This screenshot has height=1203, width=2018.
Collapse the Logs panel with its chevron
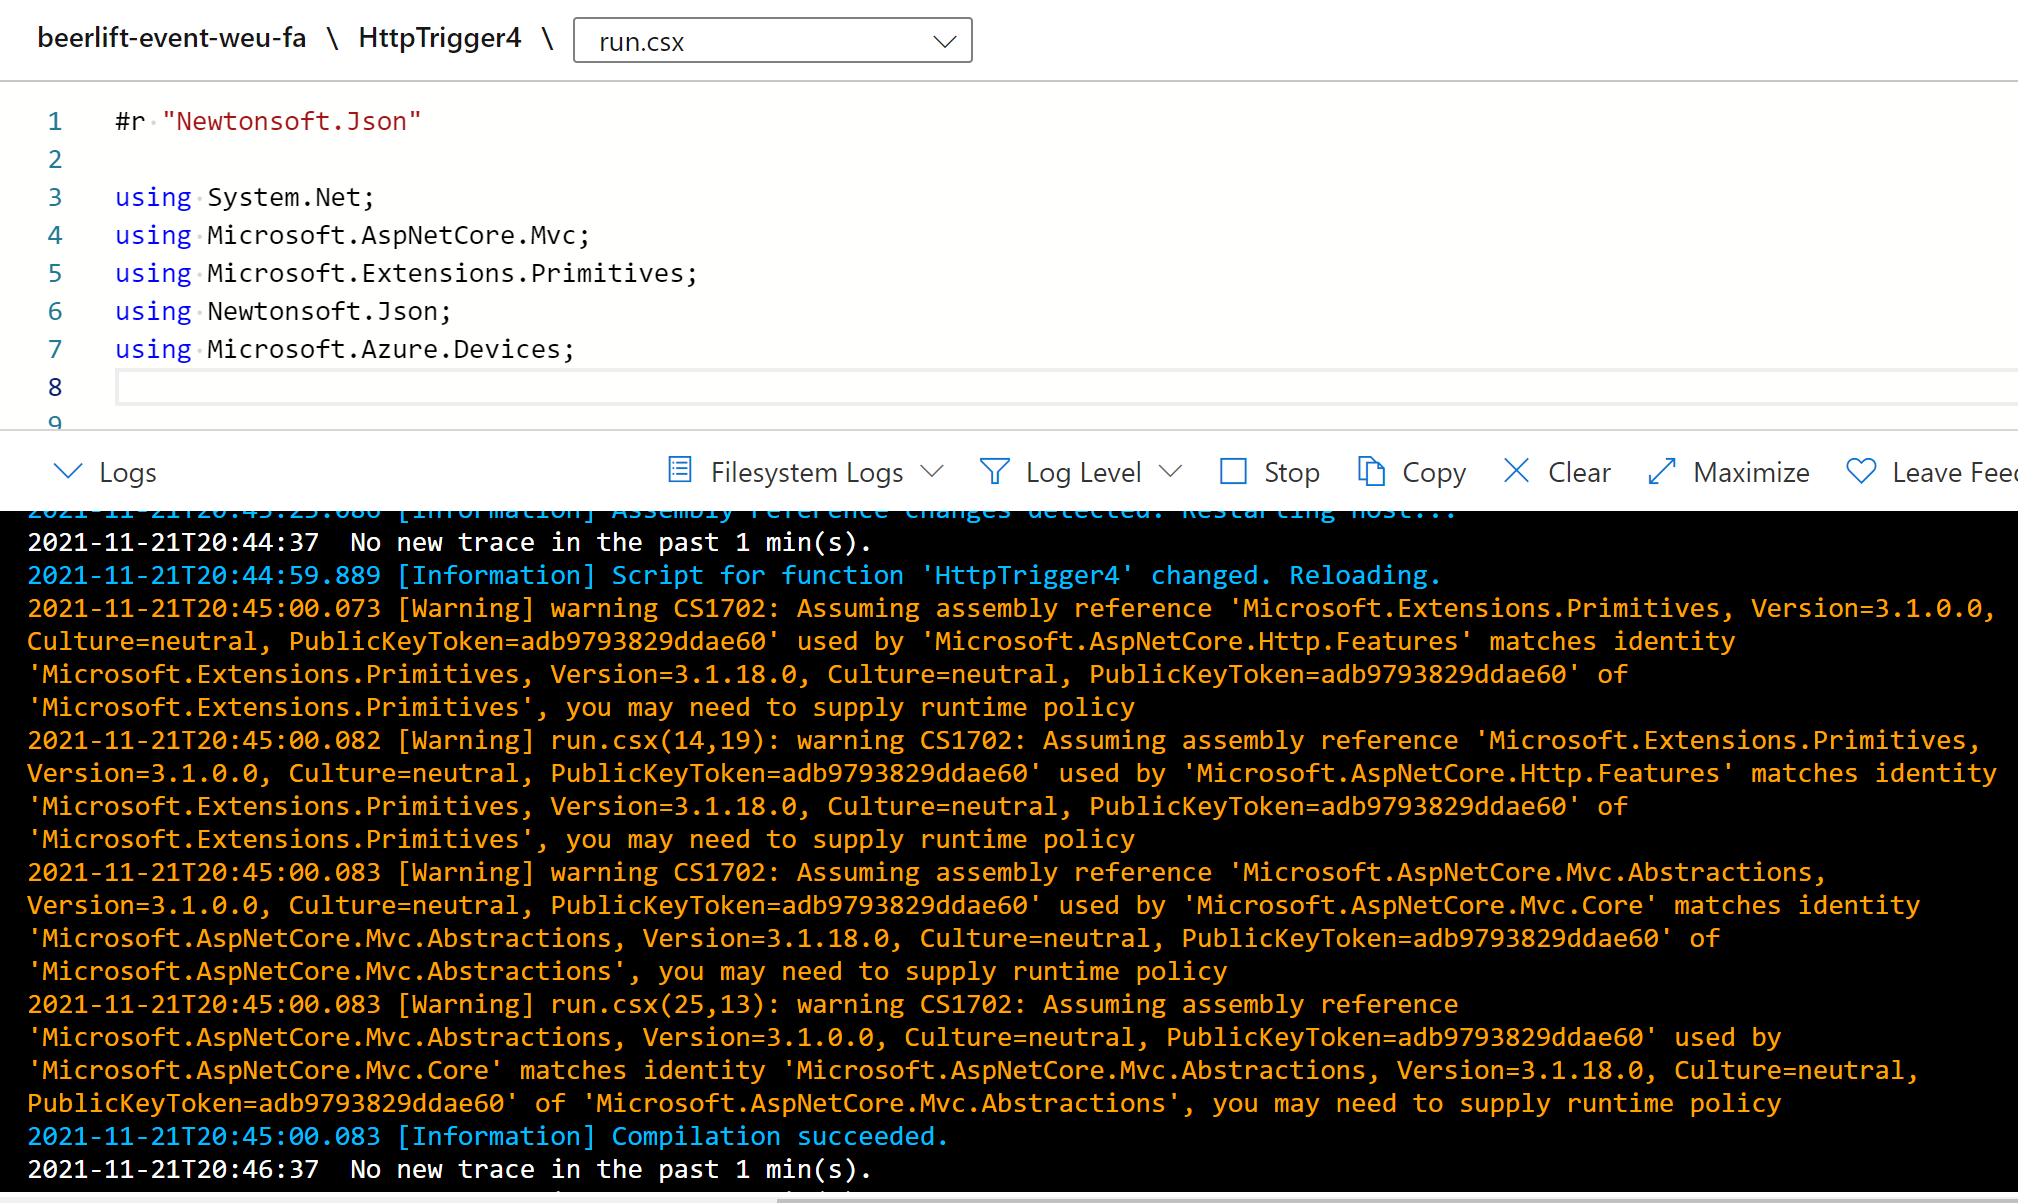(x=67, y=471)
